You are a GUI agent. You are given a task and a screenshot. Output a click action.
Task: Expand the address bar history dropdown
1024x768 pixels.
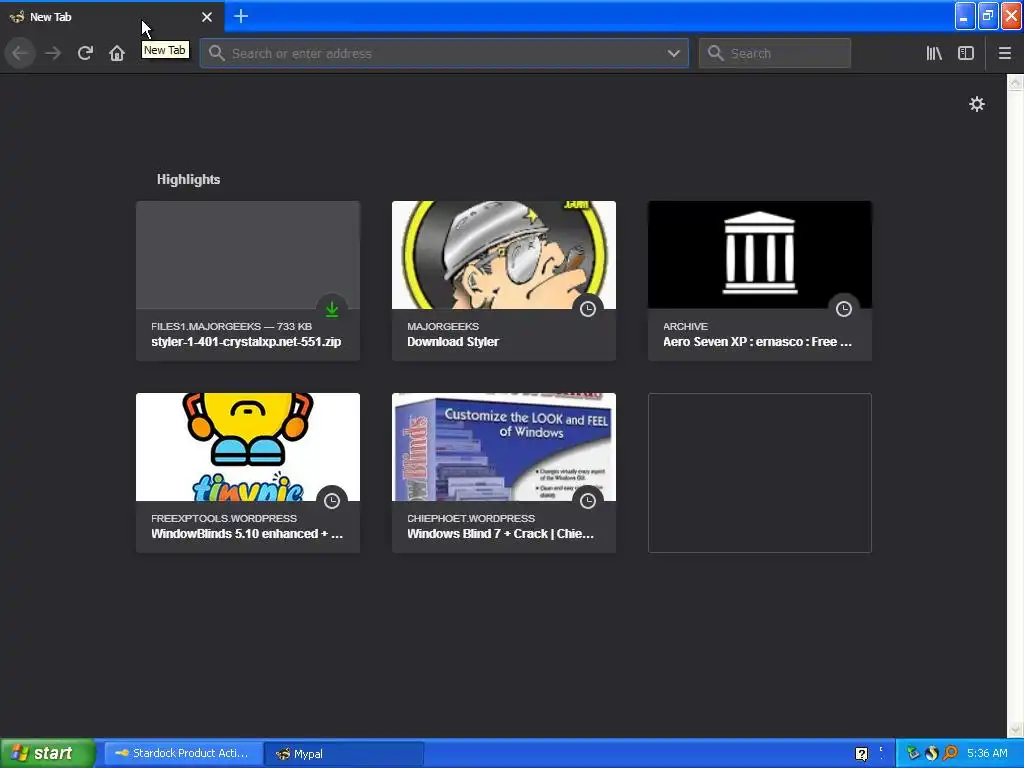click(674, 54)
